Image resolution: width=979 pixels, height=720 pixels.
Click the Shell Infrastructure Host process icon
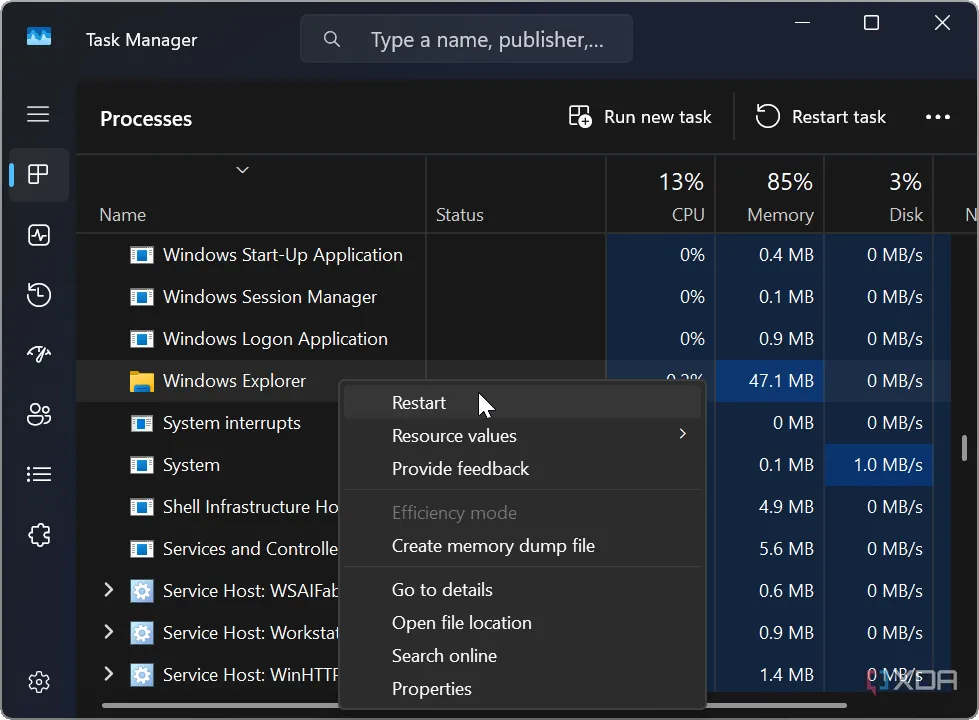(x=142, y=507)
